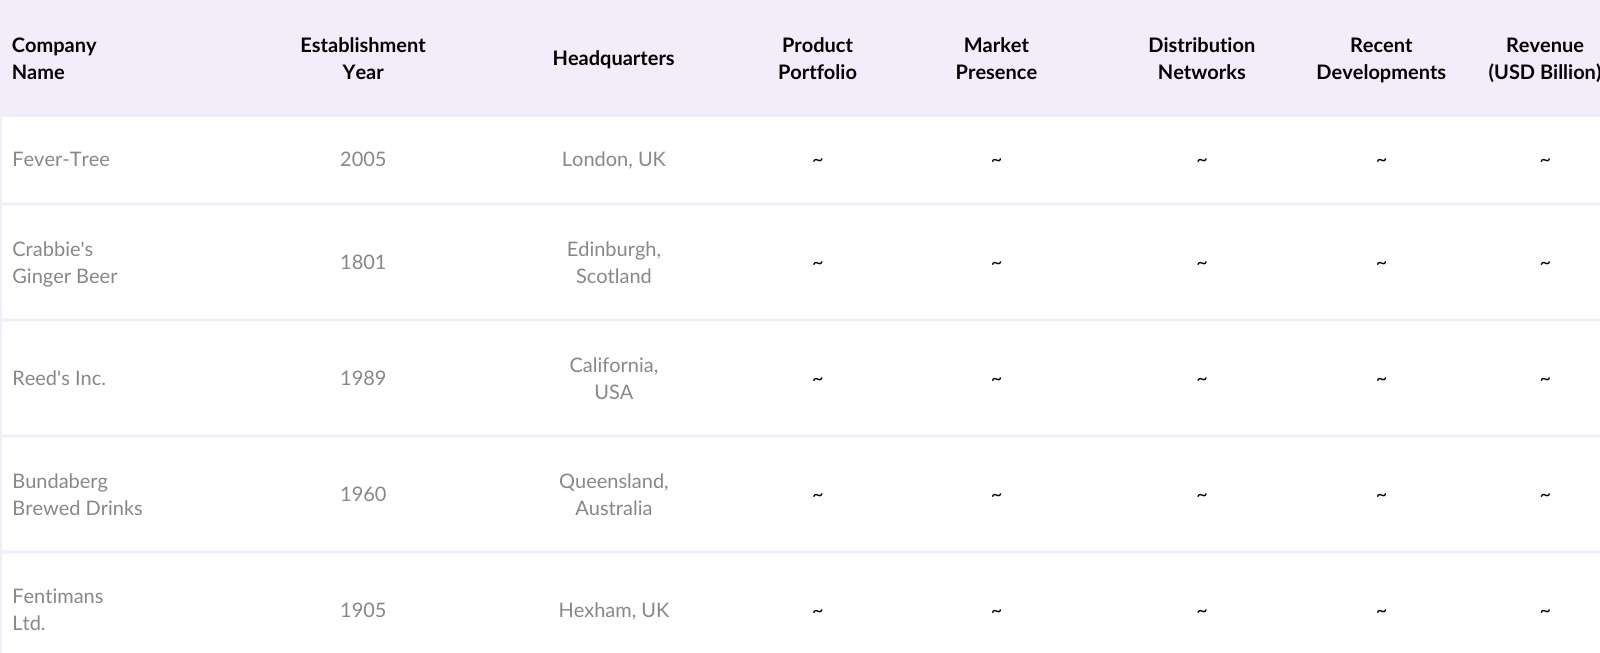The image size is (1600, 653).
Task: Select the Edinburgh, Scotland headquarters cell
Action: [613, 262]
